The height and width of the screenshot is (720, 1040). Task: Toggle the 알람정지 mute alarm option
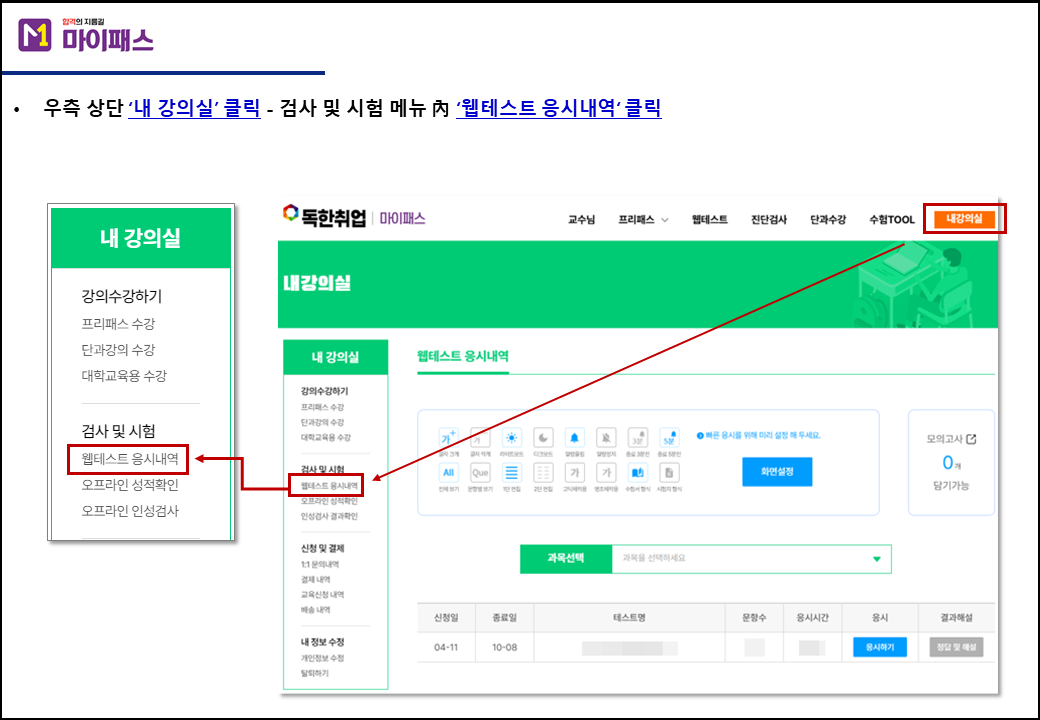click(x=605, y=437)
